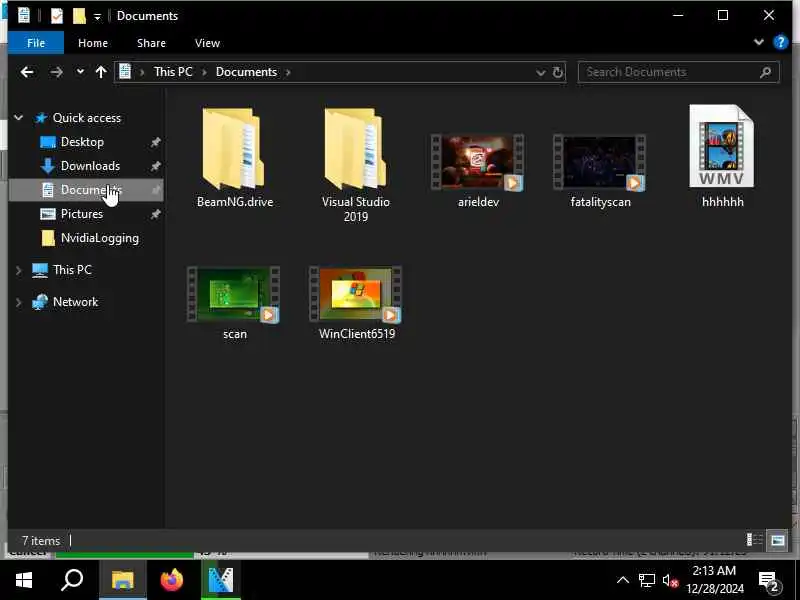
Task: Collapse the Quick access tree
Action: [x=18, y=118]
